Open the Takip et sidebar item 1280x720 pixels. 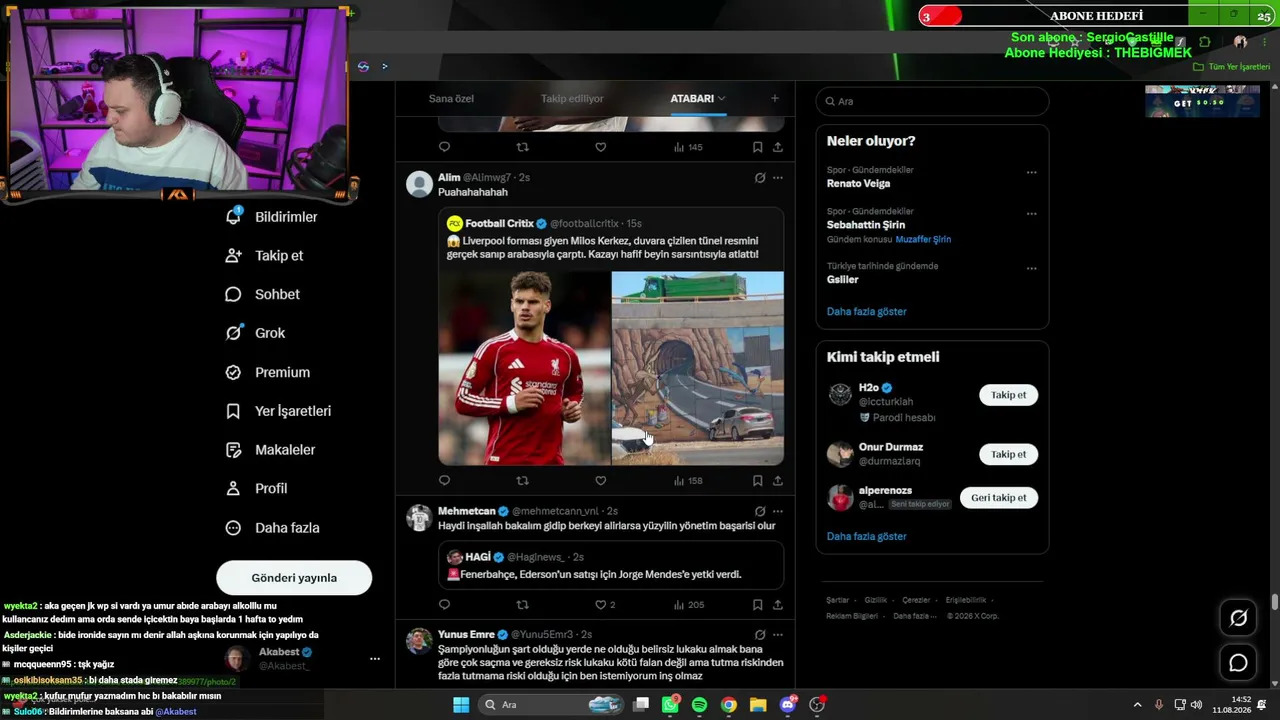pos(265,256)
